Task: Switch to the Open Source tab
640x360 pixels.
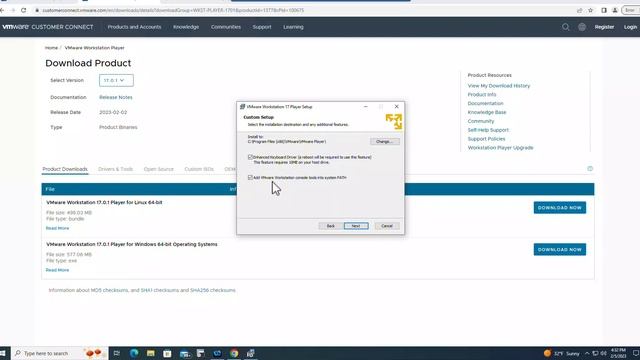Action: click(x=158, y=169)
